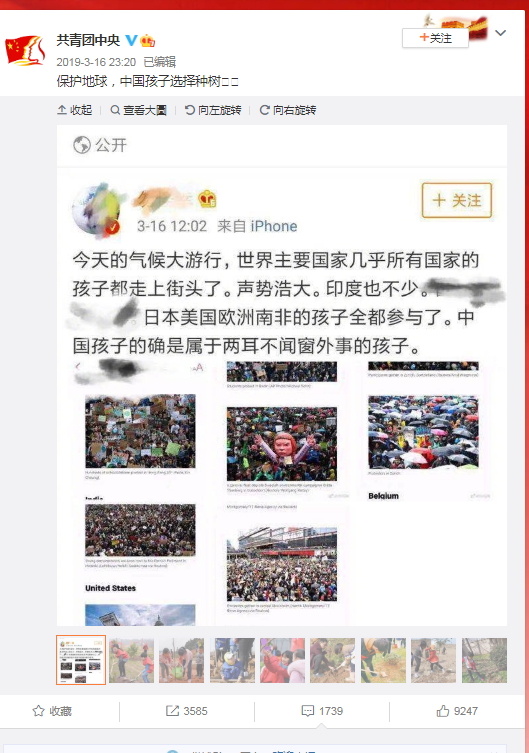Follow 共青团中央 with the +关注 button
This screenshot has height=753, width=529.
pyautogui.click(x=435, y=38)
